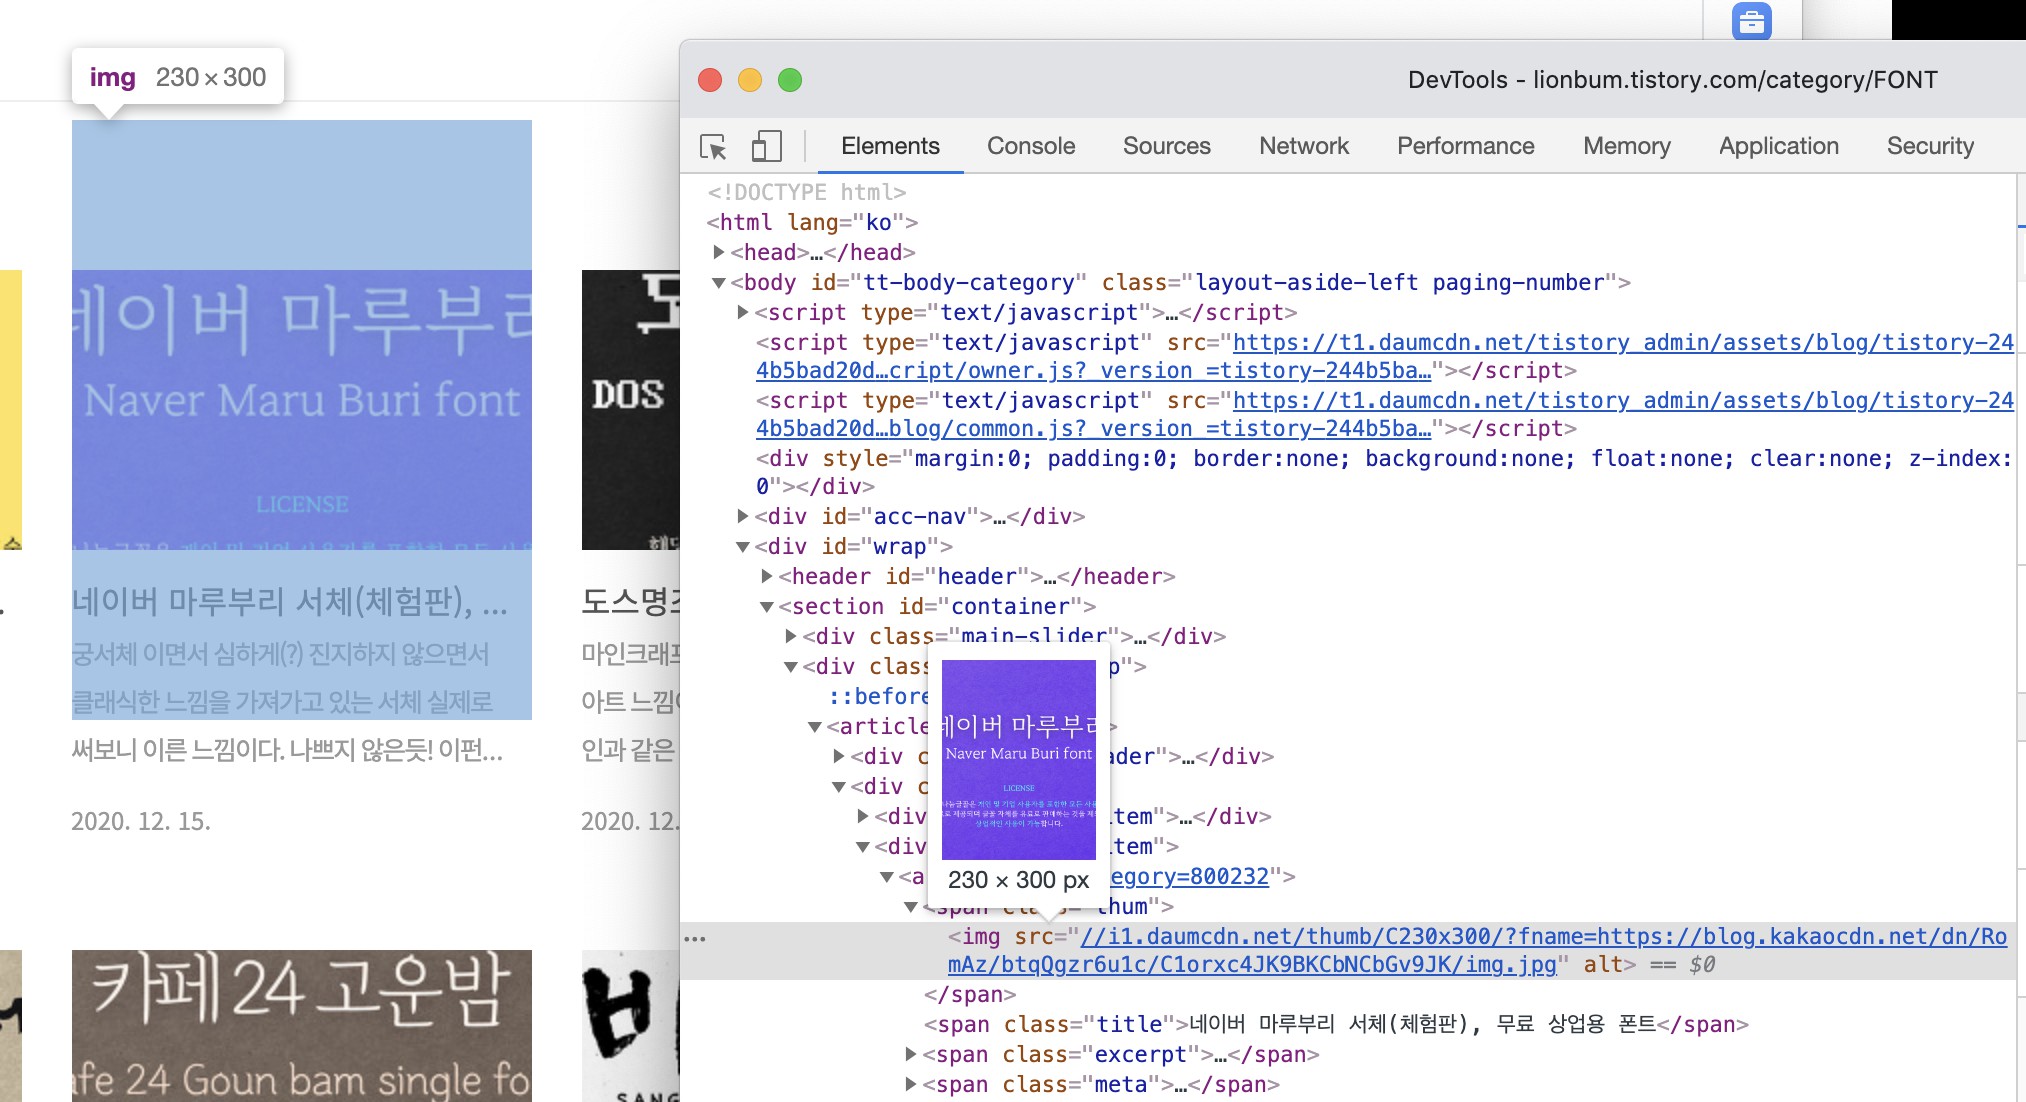This screenshot has width=2026, height=1102.
Task: Expand the header element node
Action: point(767,576)
